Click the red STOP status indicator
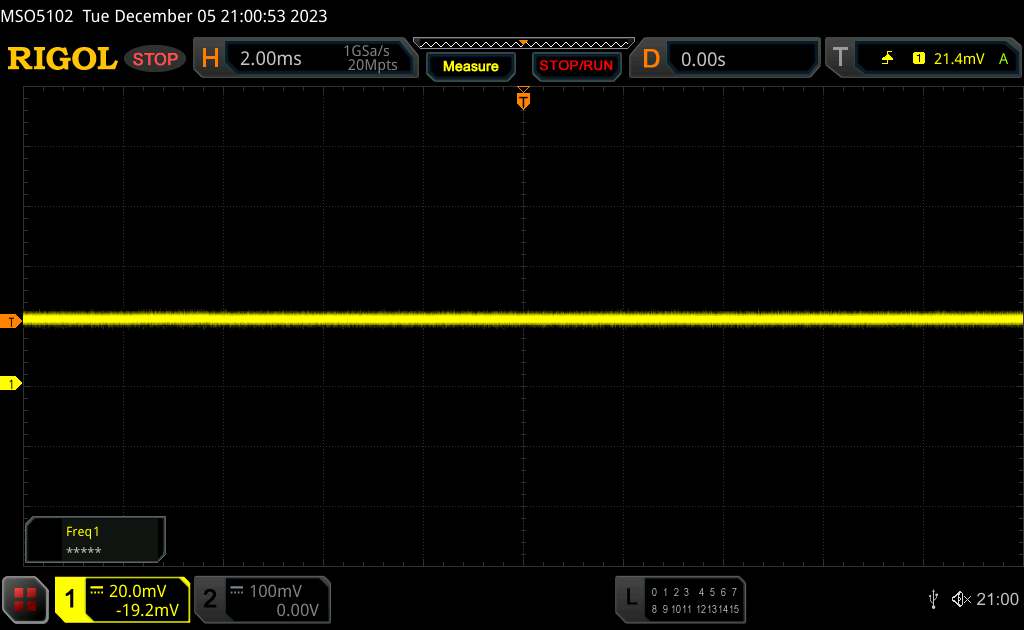Image resolution: width=1024 pixels, height=630 pixels. [155, 59]
